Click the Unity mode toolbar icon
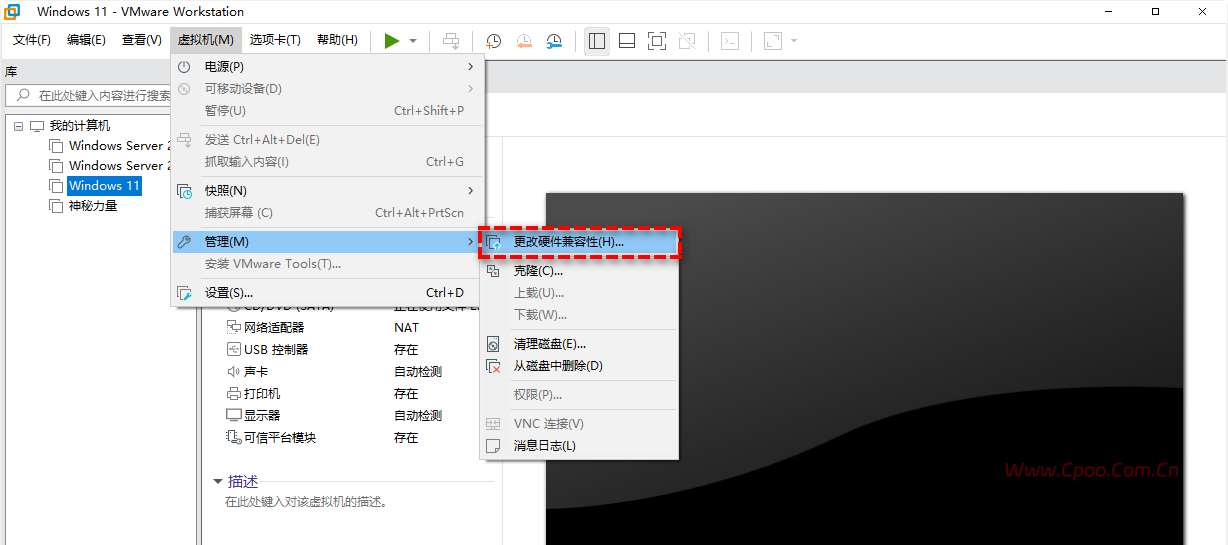Viewport: 1228px width, 545px height. (x=687, y=41)
